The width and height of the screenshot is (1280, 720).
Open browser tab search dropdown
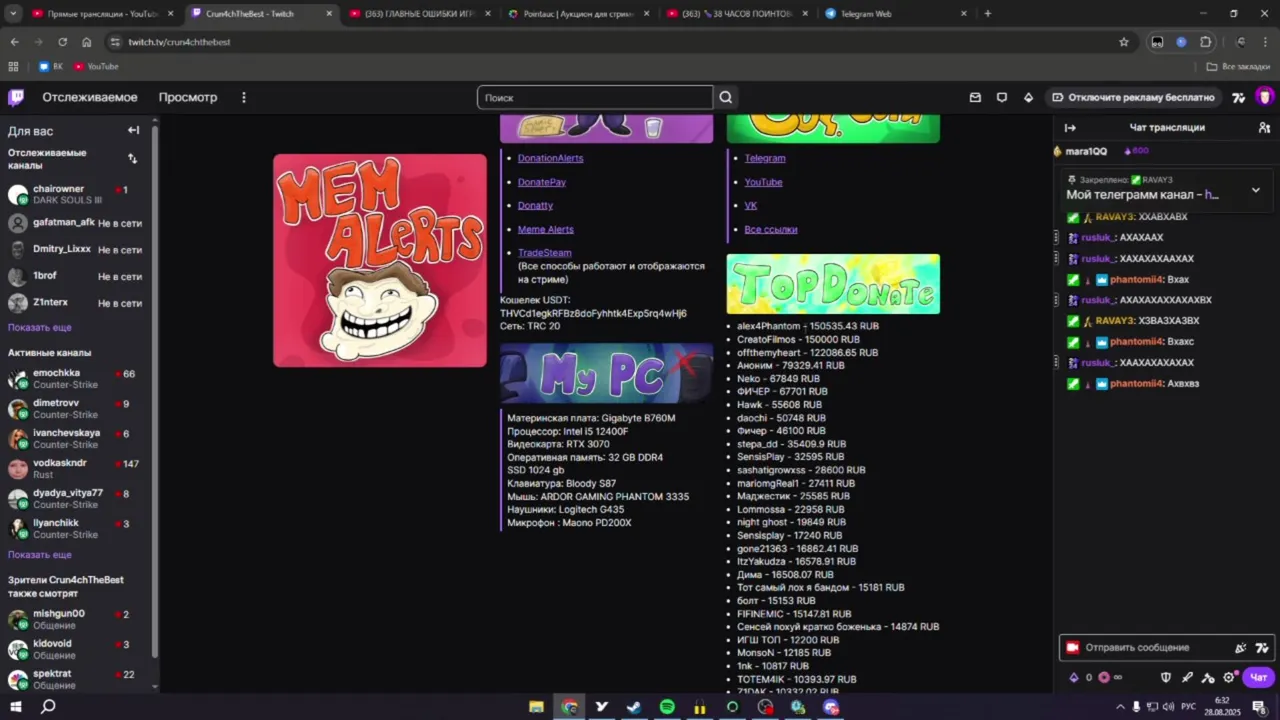13,14
